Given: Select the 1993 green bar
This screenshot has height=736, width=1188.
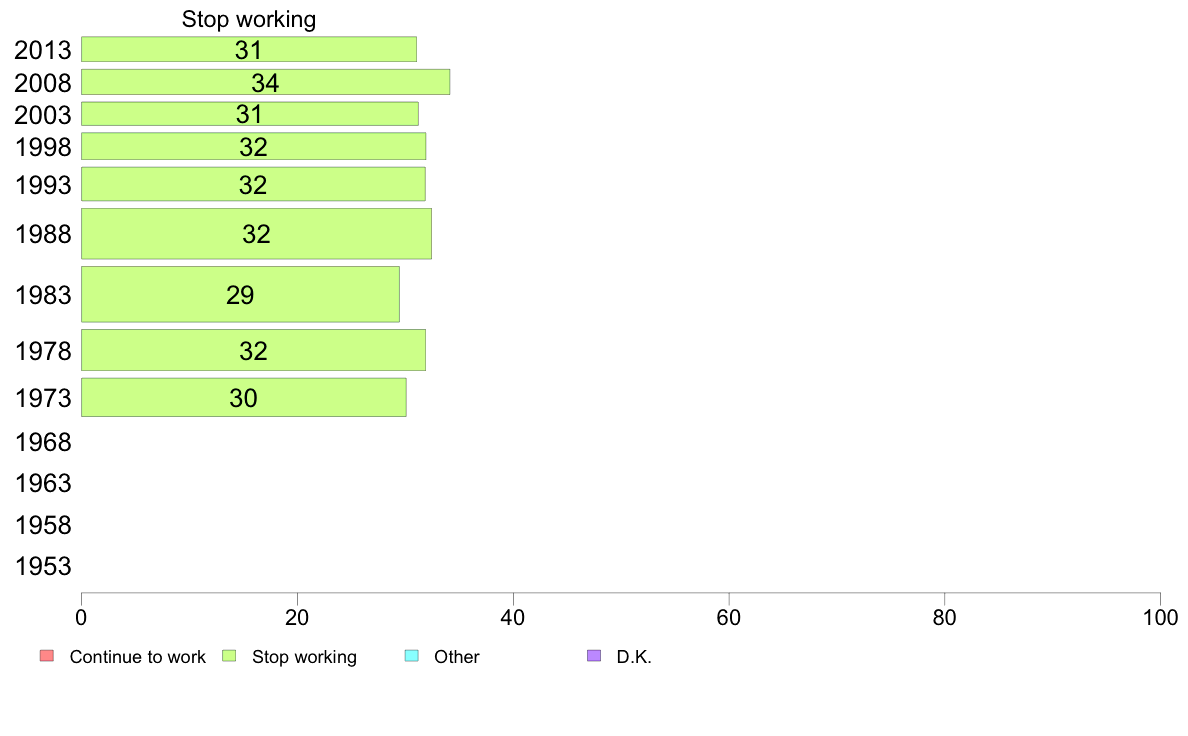Looking at the screenshot, I should point(254,184).
